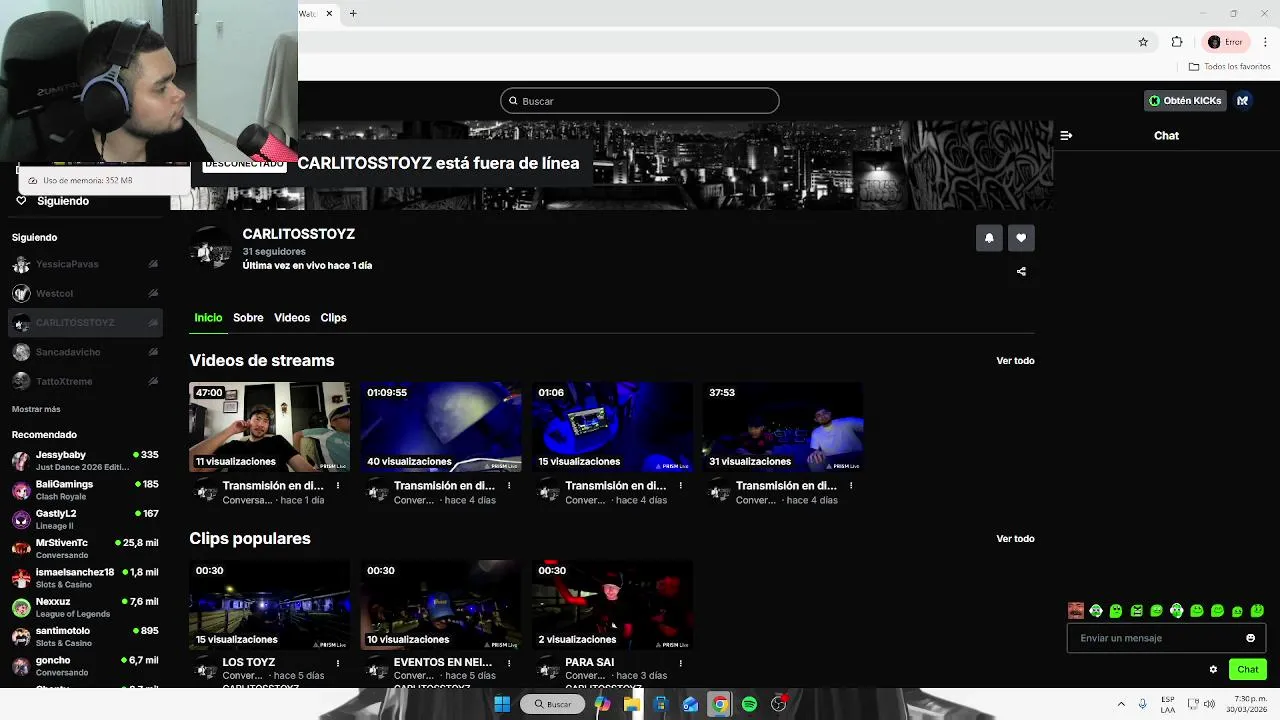Screen dimensions: 1280x720
Task: Open TattoXtreme channel in following list
Action: tap(85, 381)
